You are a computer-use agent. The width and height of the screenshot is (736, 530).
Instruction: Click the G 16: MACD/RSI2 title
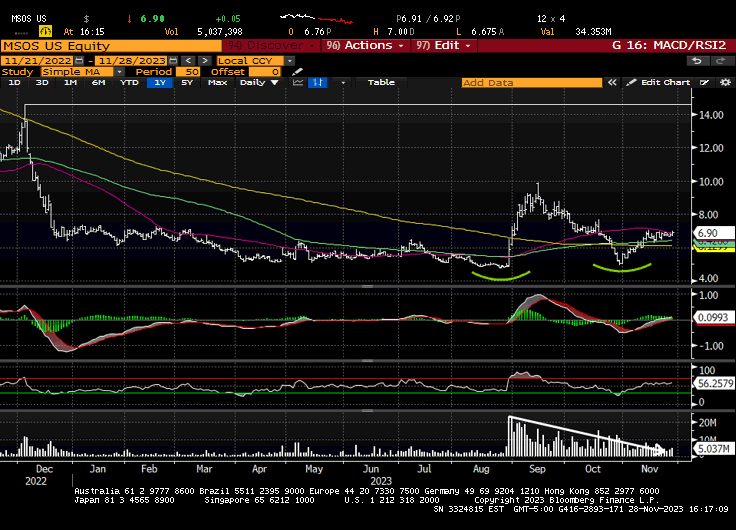(669, 46)
